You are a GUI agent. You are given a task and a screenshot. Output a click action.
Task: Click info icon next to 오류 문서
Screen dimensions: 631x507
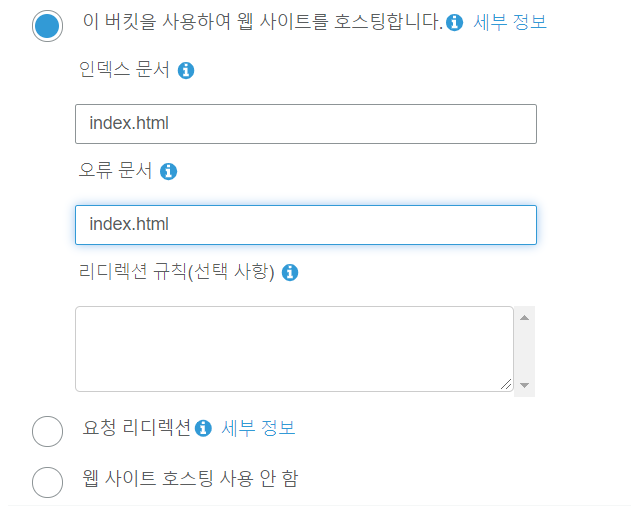168,171
